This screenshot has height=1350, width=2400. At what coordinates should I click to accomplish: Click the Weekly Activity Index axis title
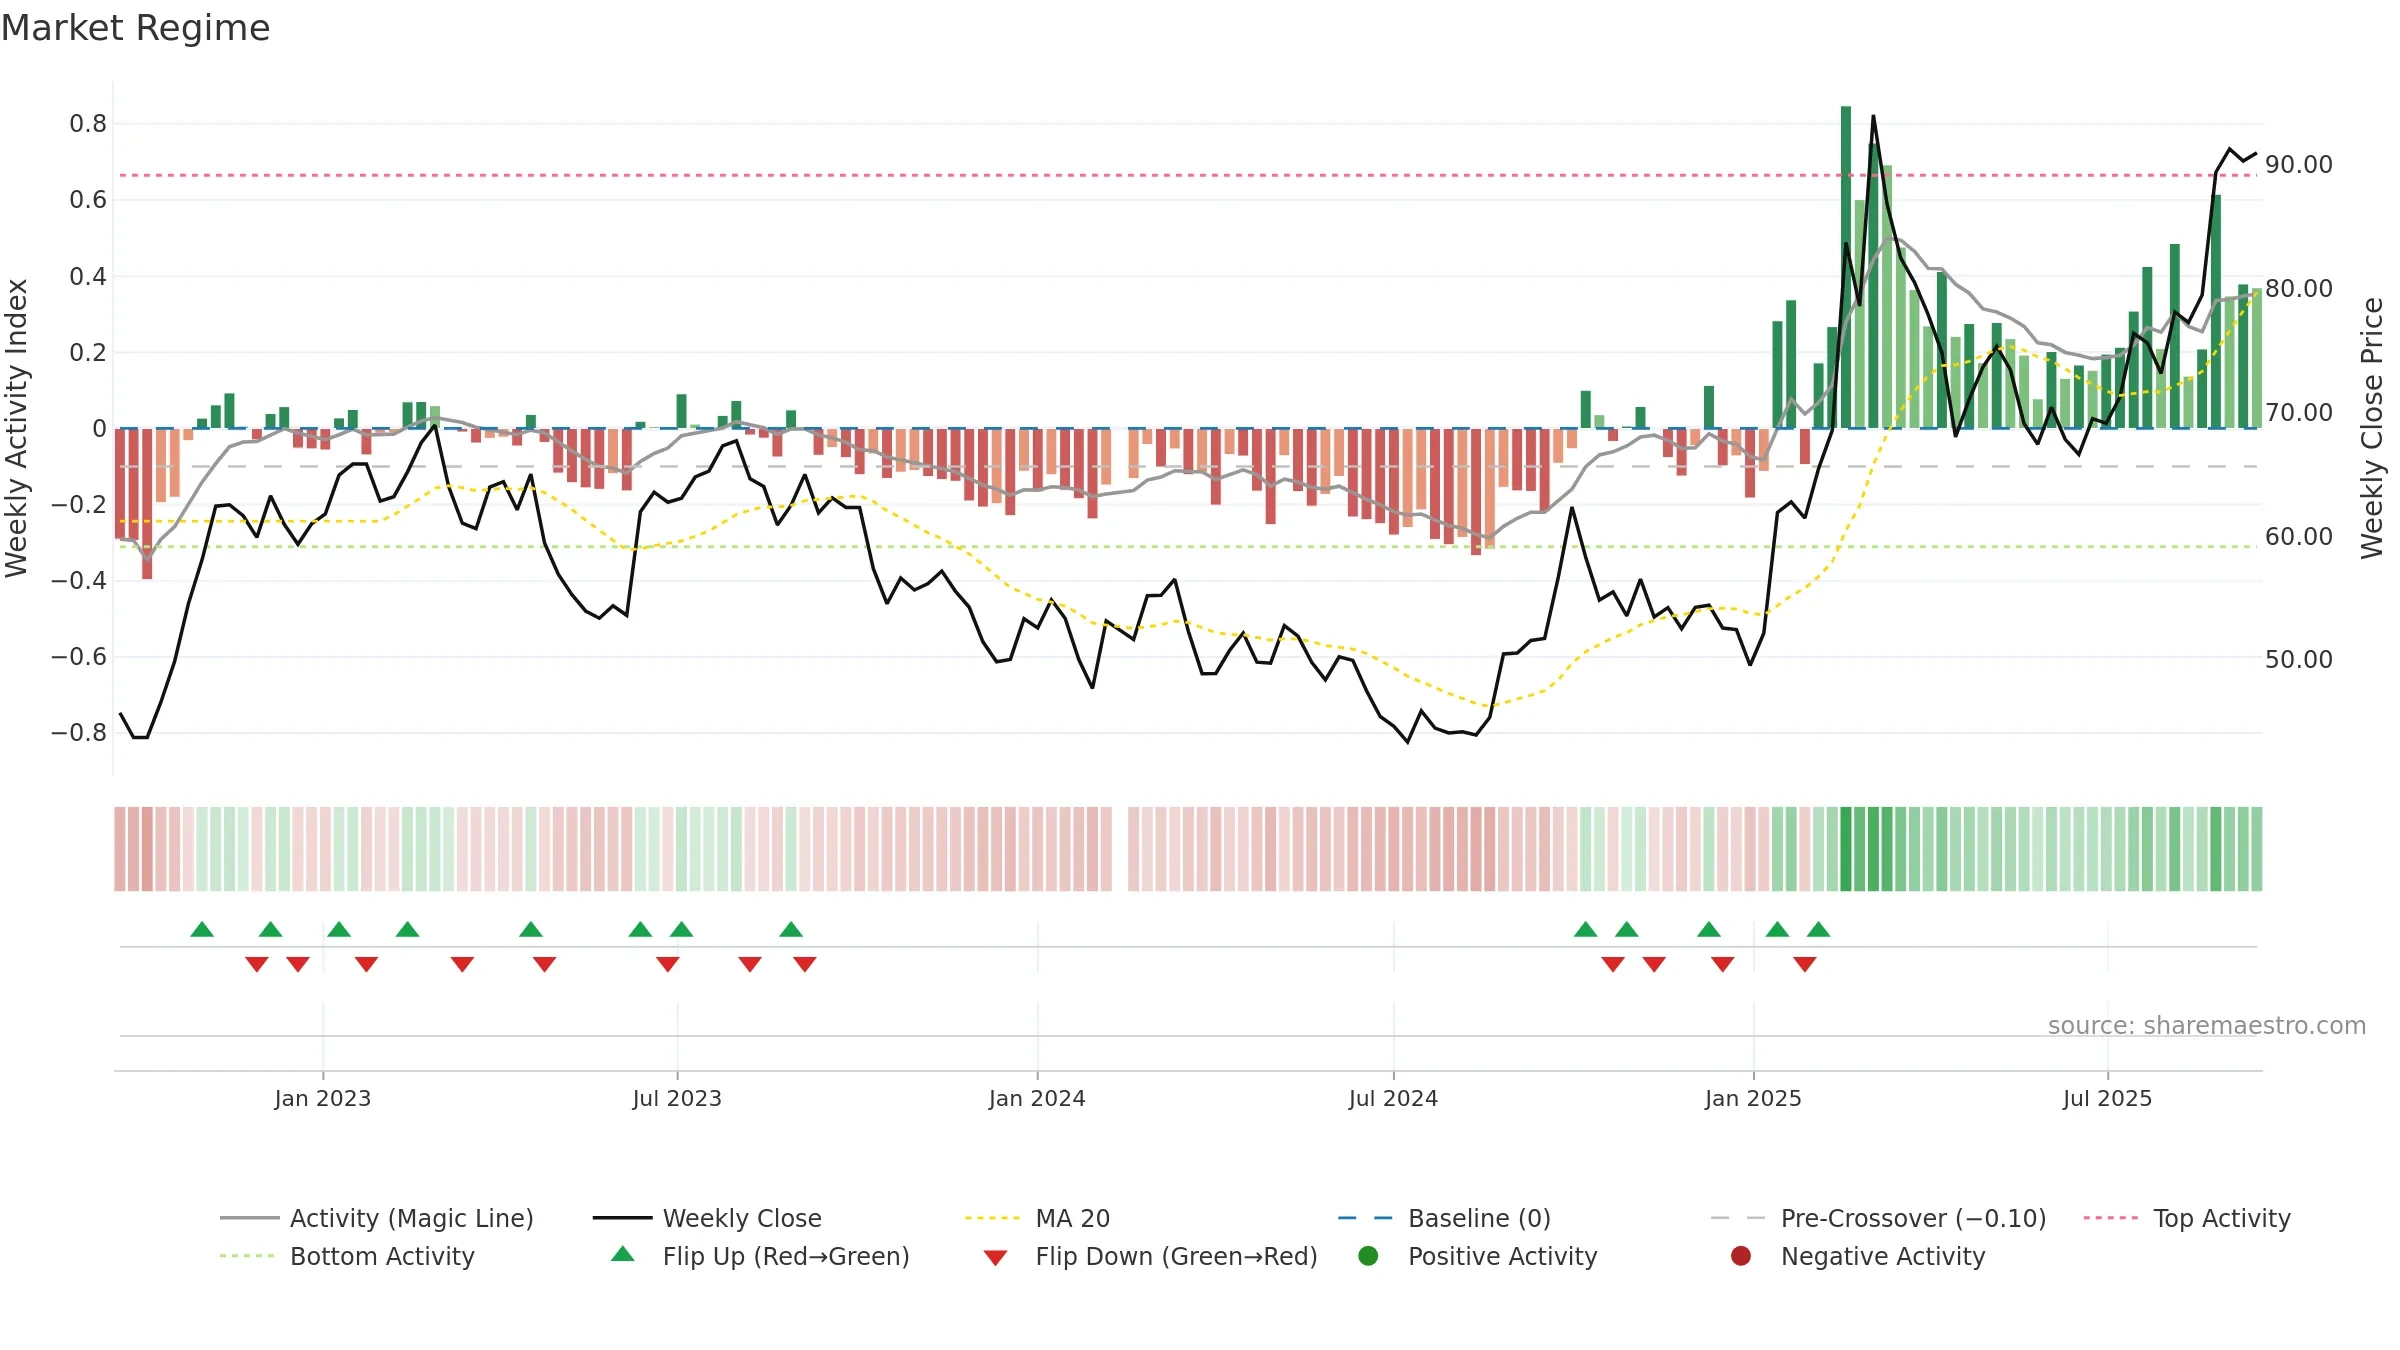(16, 428)
